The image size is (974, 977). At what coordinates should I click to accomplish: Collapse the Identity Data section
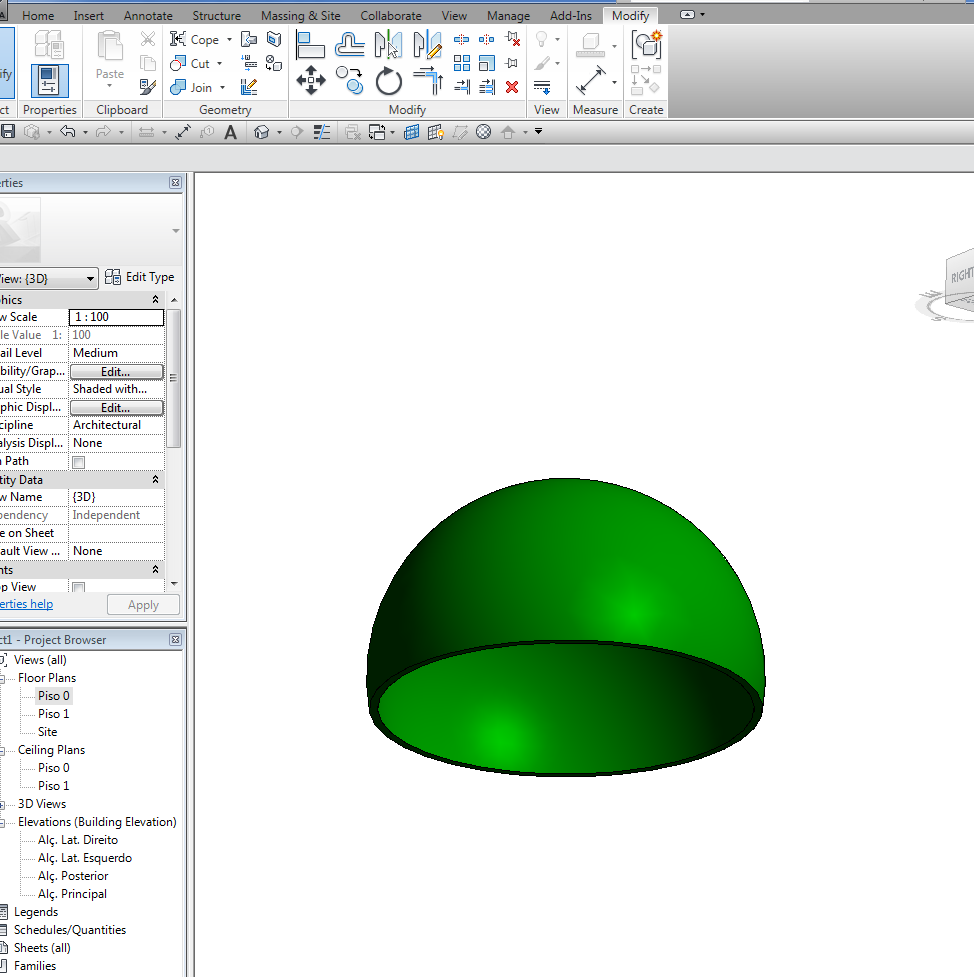tap(155, 480)
